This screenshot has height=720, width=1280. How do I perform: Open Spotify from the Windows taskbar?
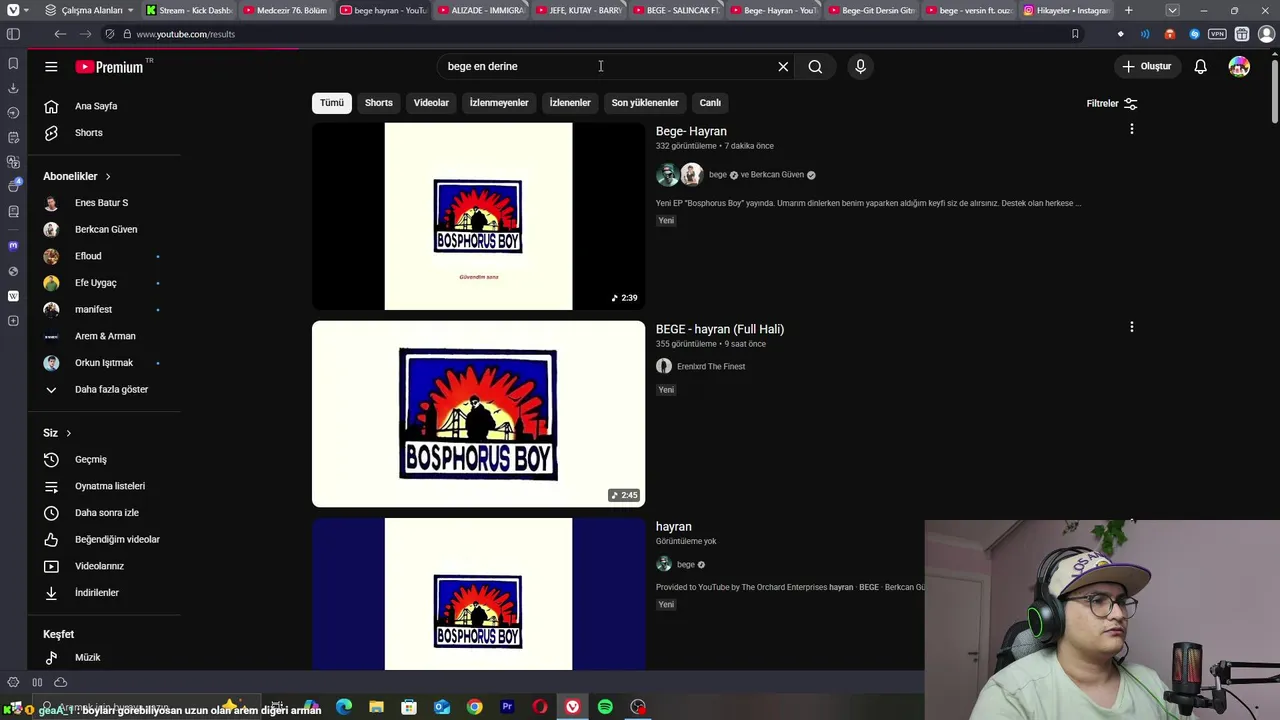click(x=605, y=707)
